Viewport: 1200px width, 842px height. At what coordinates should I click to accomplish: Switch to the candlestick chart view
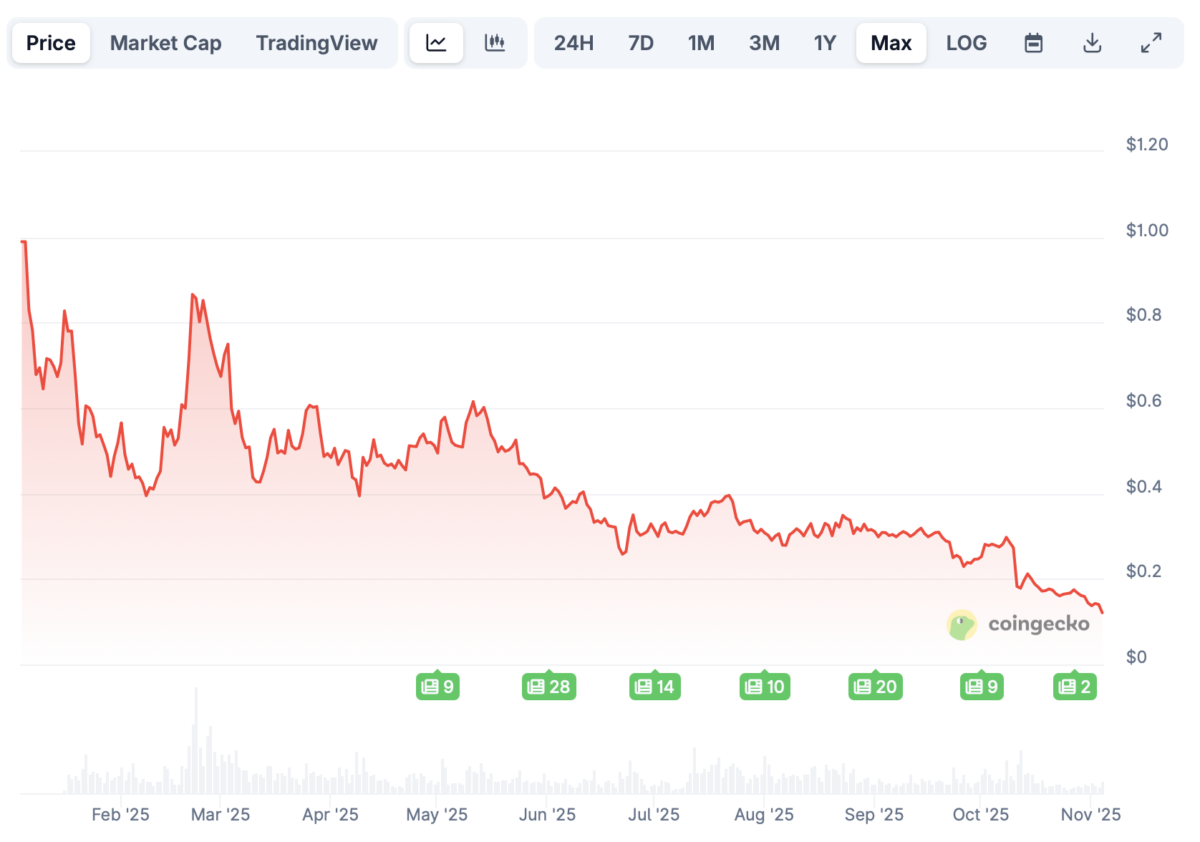496,42
